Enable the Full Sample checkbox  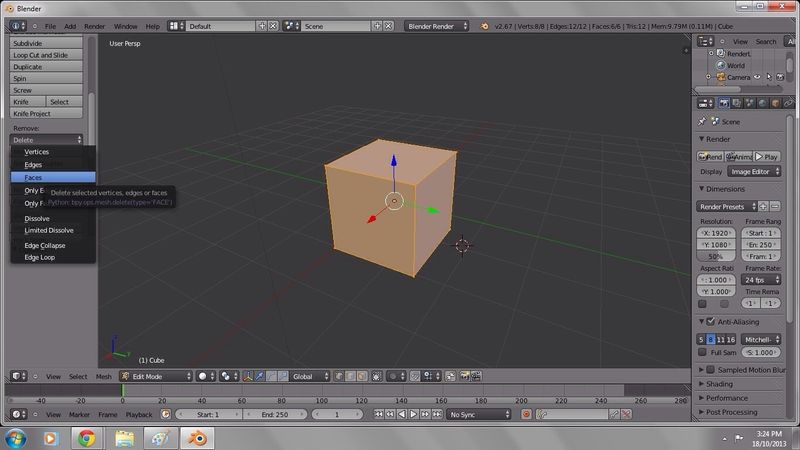tap(702, 352)
